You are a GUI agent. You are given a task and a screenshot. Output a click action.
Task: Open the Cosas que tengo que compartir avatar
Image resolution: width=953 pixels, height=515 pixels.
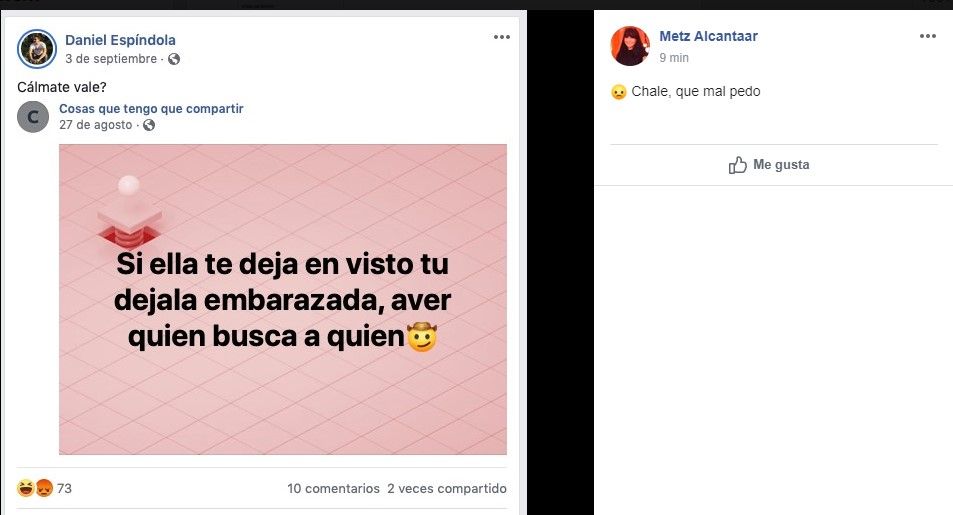pos(33,117)
